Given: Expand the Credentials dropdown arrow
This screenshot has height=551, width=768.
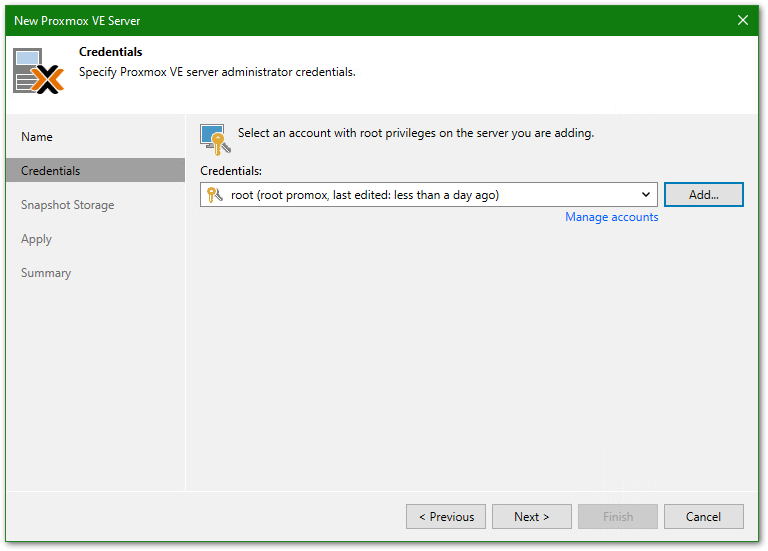Looking at the screenshot, I should [x=646, y=195].
